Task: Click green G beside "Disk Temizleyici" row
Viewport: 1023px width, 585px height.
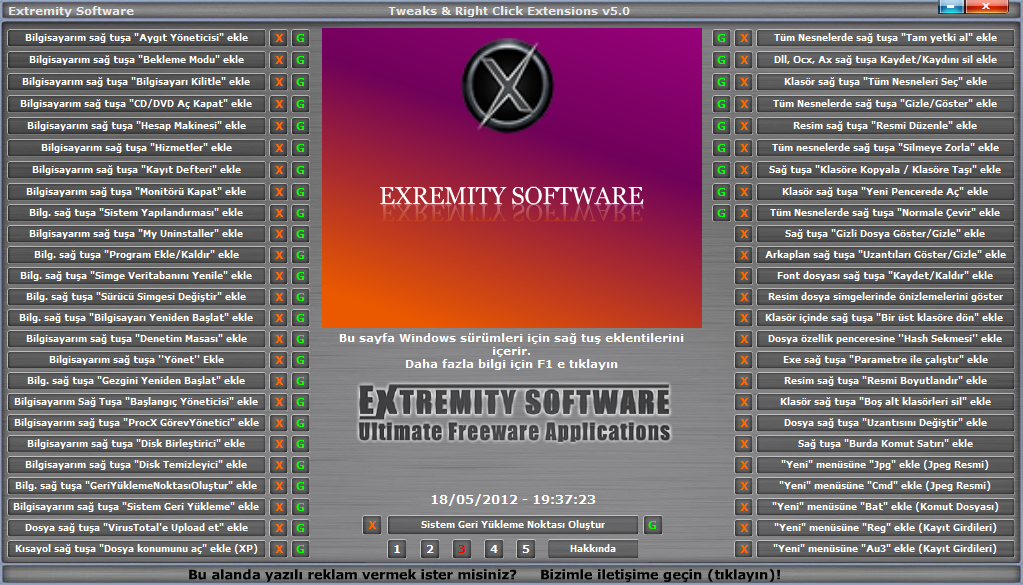Action: [301, 465]
